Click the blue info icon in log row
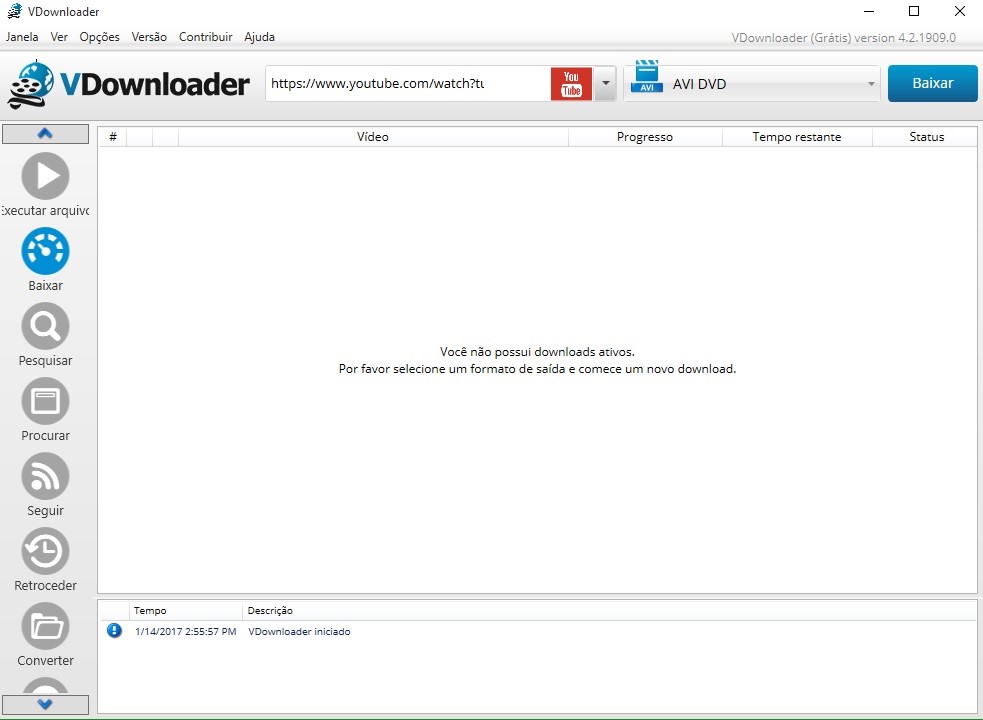Screen dimensions: 983x720 [114, 630]
